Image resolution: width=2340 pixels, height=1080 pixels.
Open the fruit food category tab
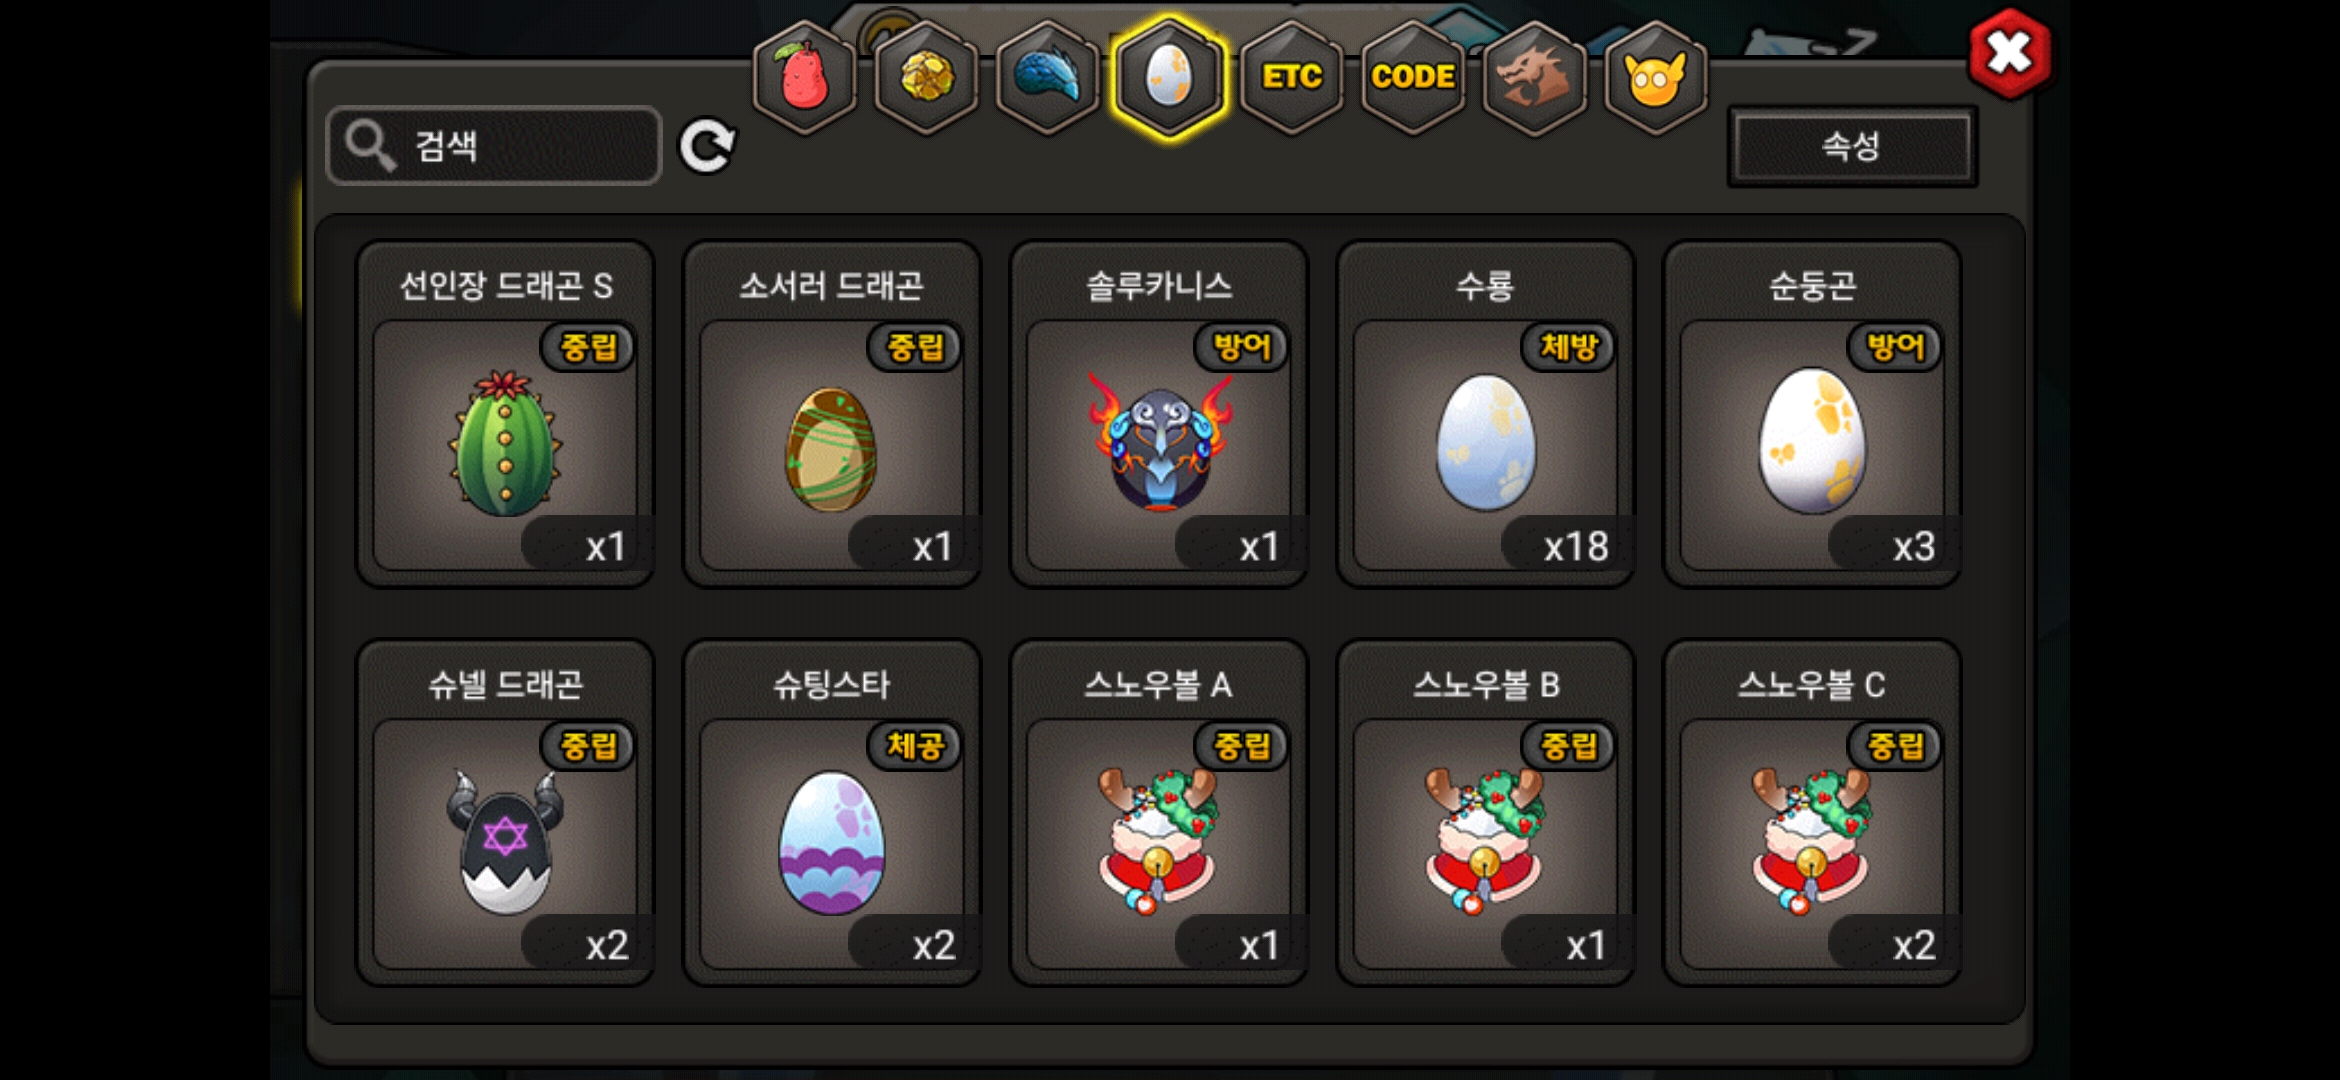(x=805, y=77)
